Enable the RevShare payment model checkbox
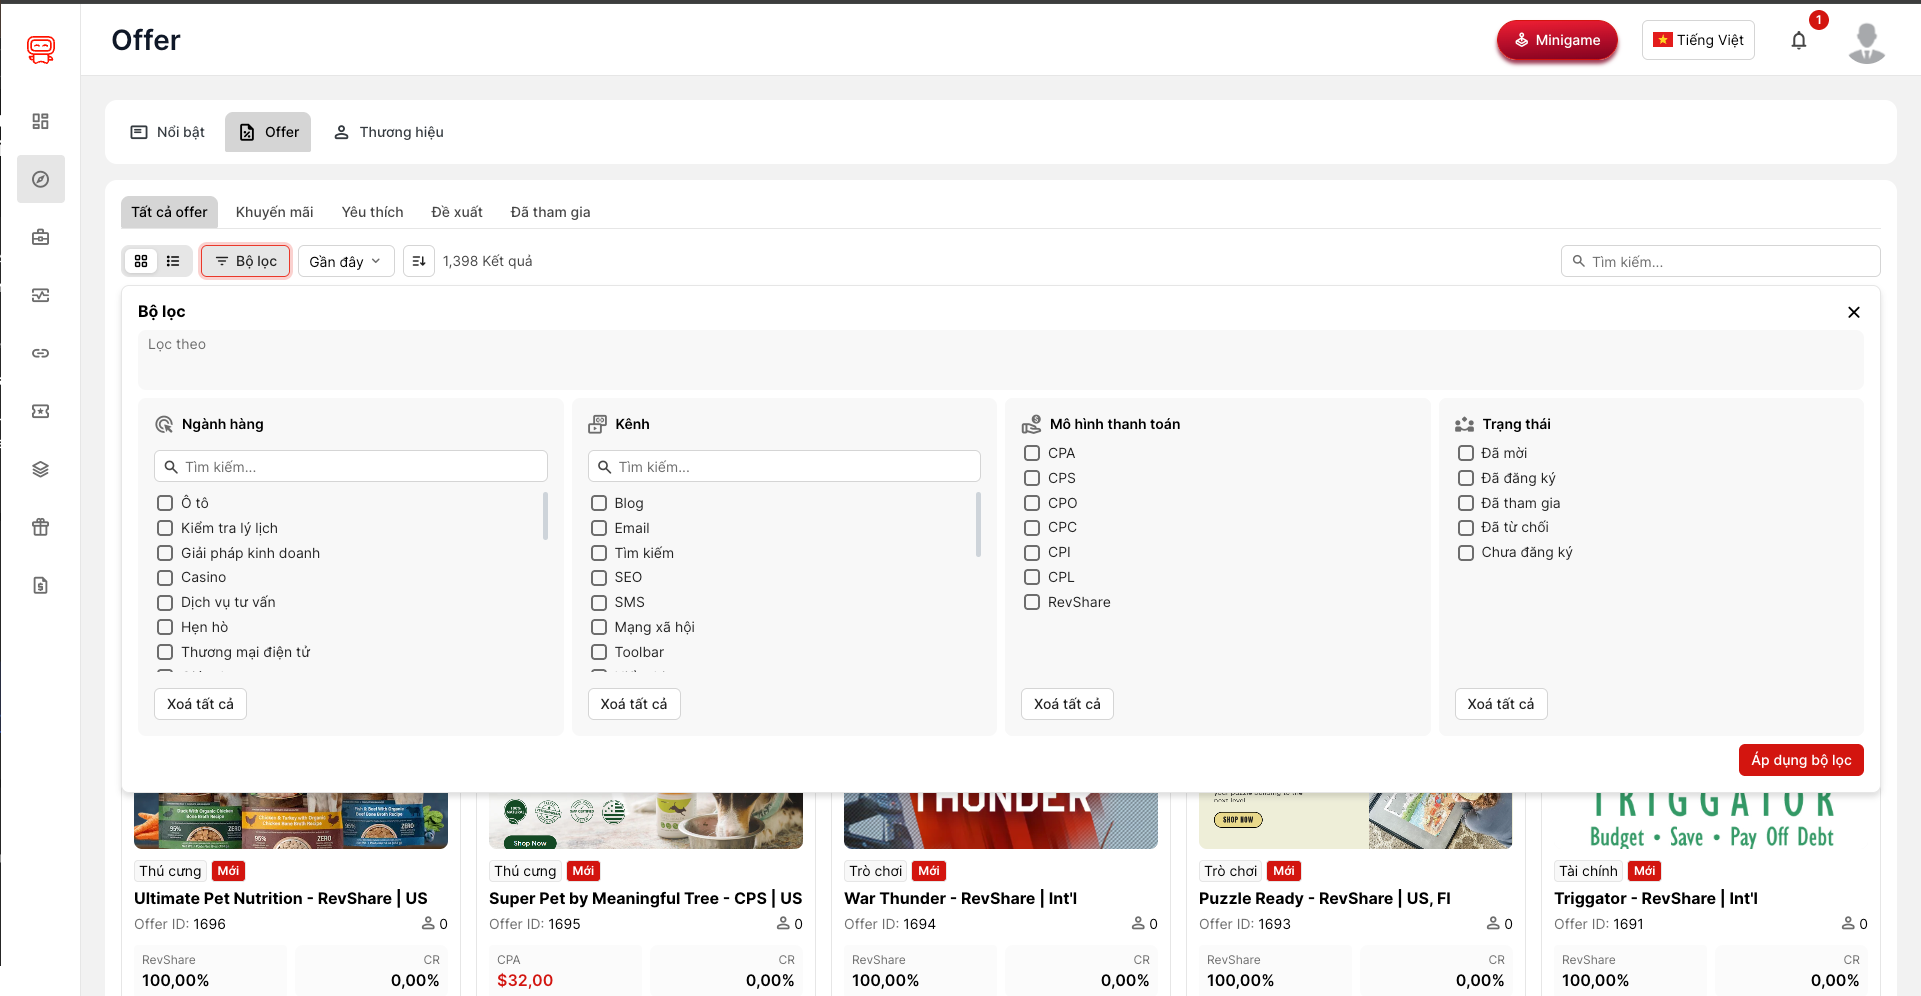The height and width of the screenshot is (996, 1921). pos(1032,602)
